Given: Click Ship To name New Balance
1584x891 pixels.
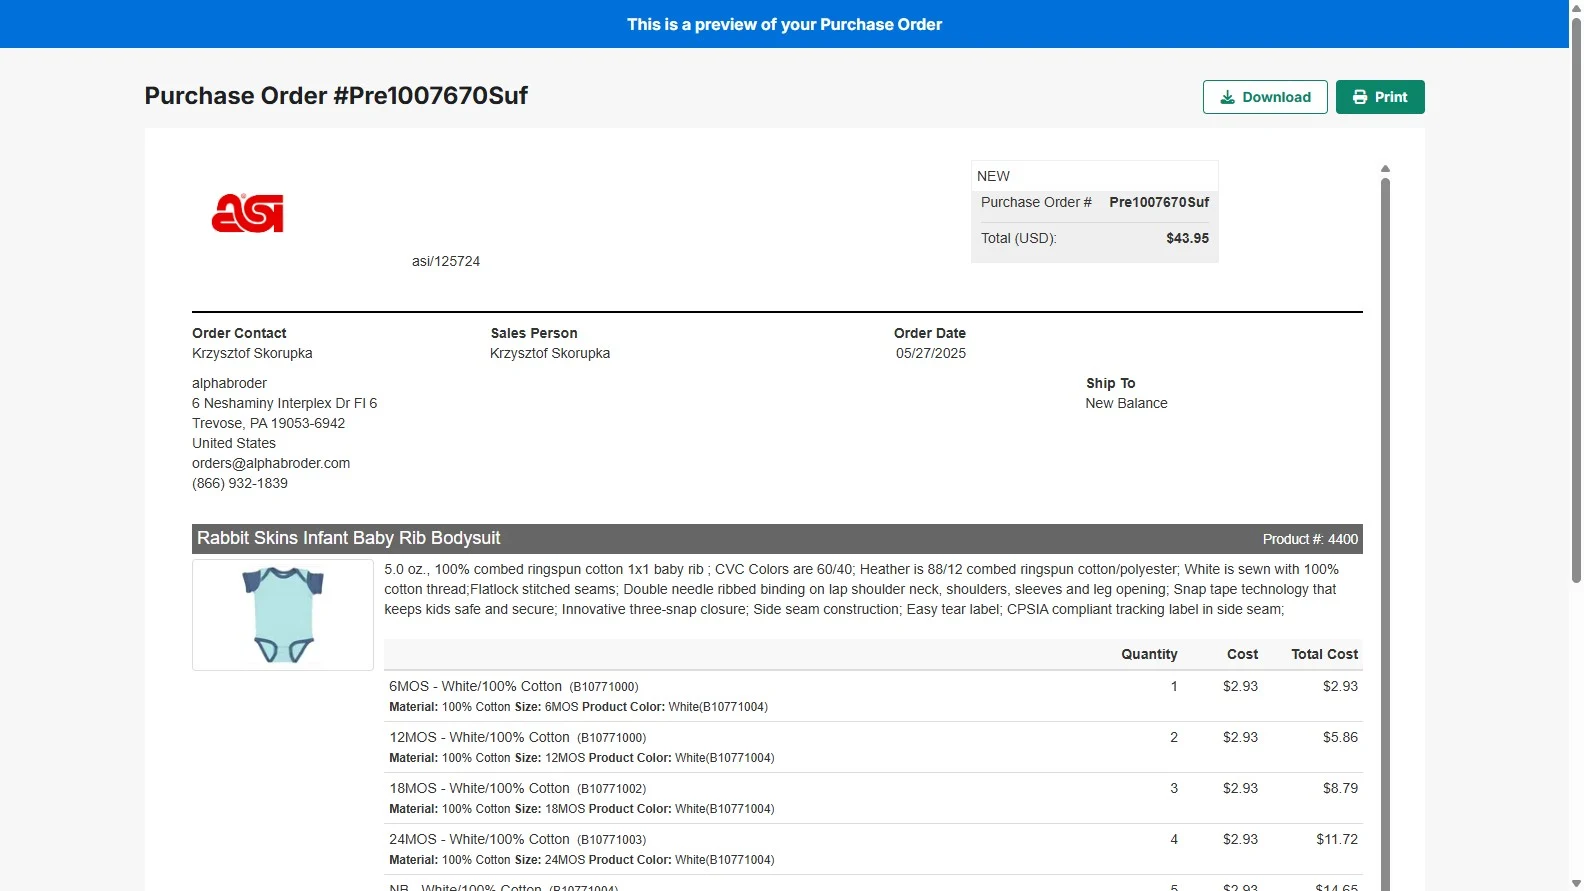Looking at the screenshot, I should point(1126,403).
